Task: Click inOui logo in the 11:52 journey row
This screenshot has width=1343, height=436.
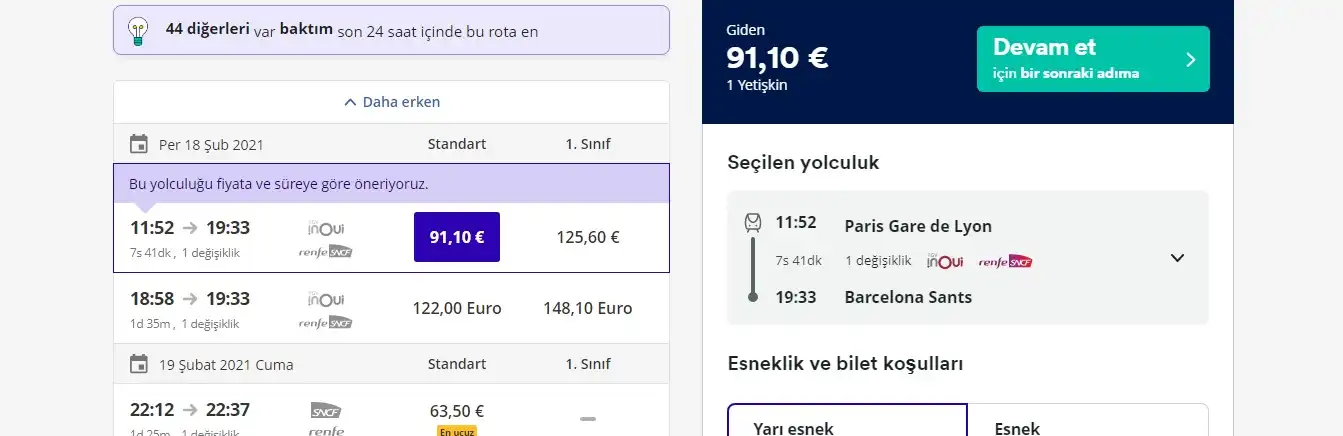Action: point(326,227)
